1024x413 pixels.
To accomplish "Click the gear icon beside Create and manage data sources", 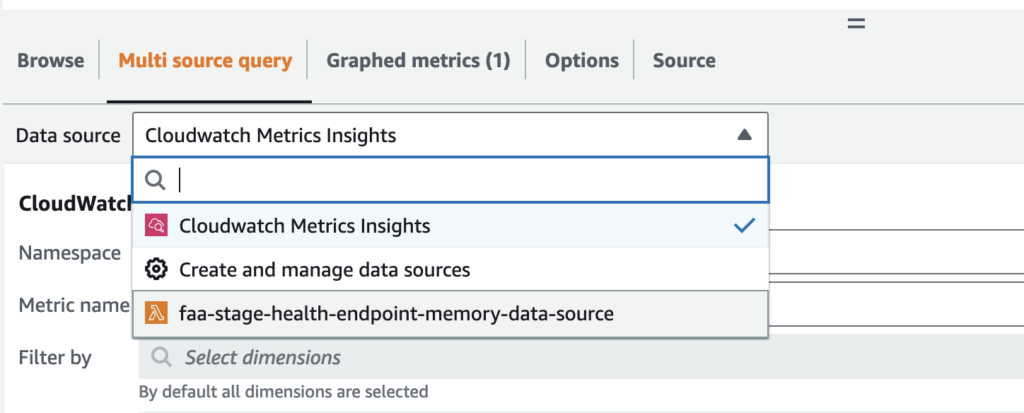I will point(156,269).
